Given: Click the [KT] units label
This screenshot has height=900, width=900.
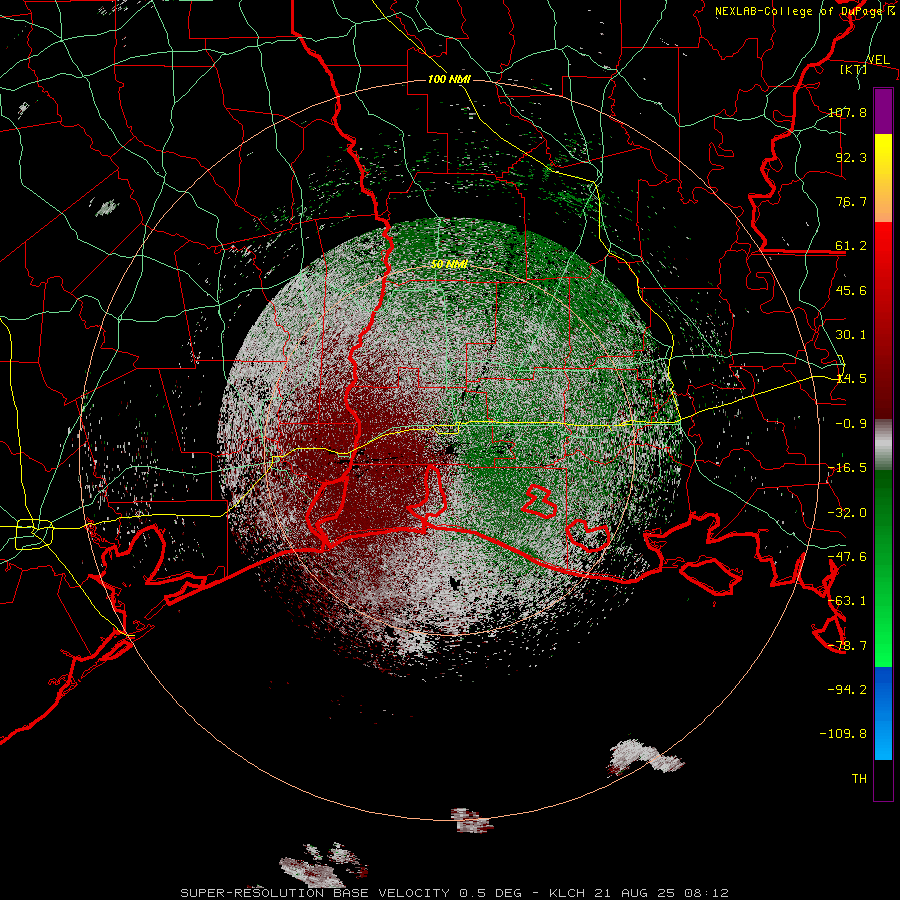Looking at the screenshot, I should [853, 69].
